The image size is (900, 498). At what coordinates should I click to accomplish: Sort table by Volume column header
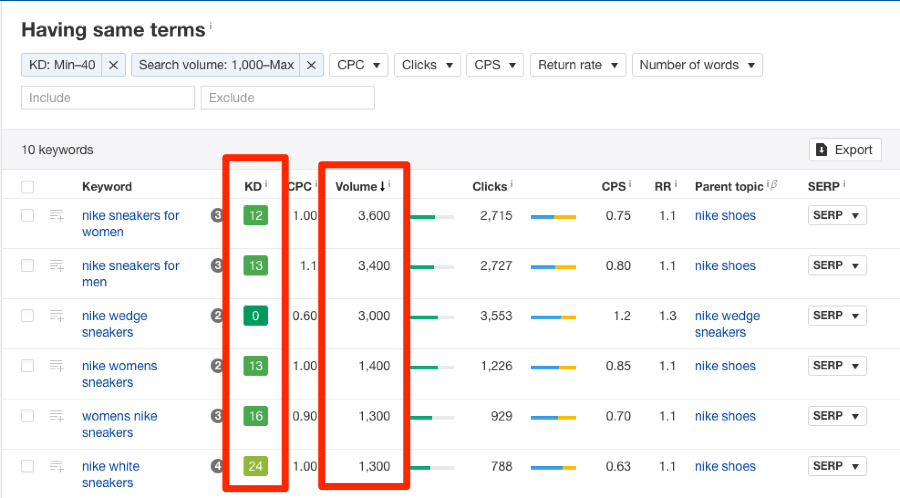[x=359, y=186]
